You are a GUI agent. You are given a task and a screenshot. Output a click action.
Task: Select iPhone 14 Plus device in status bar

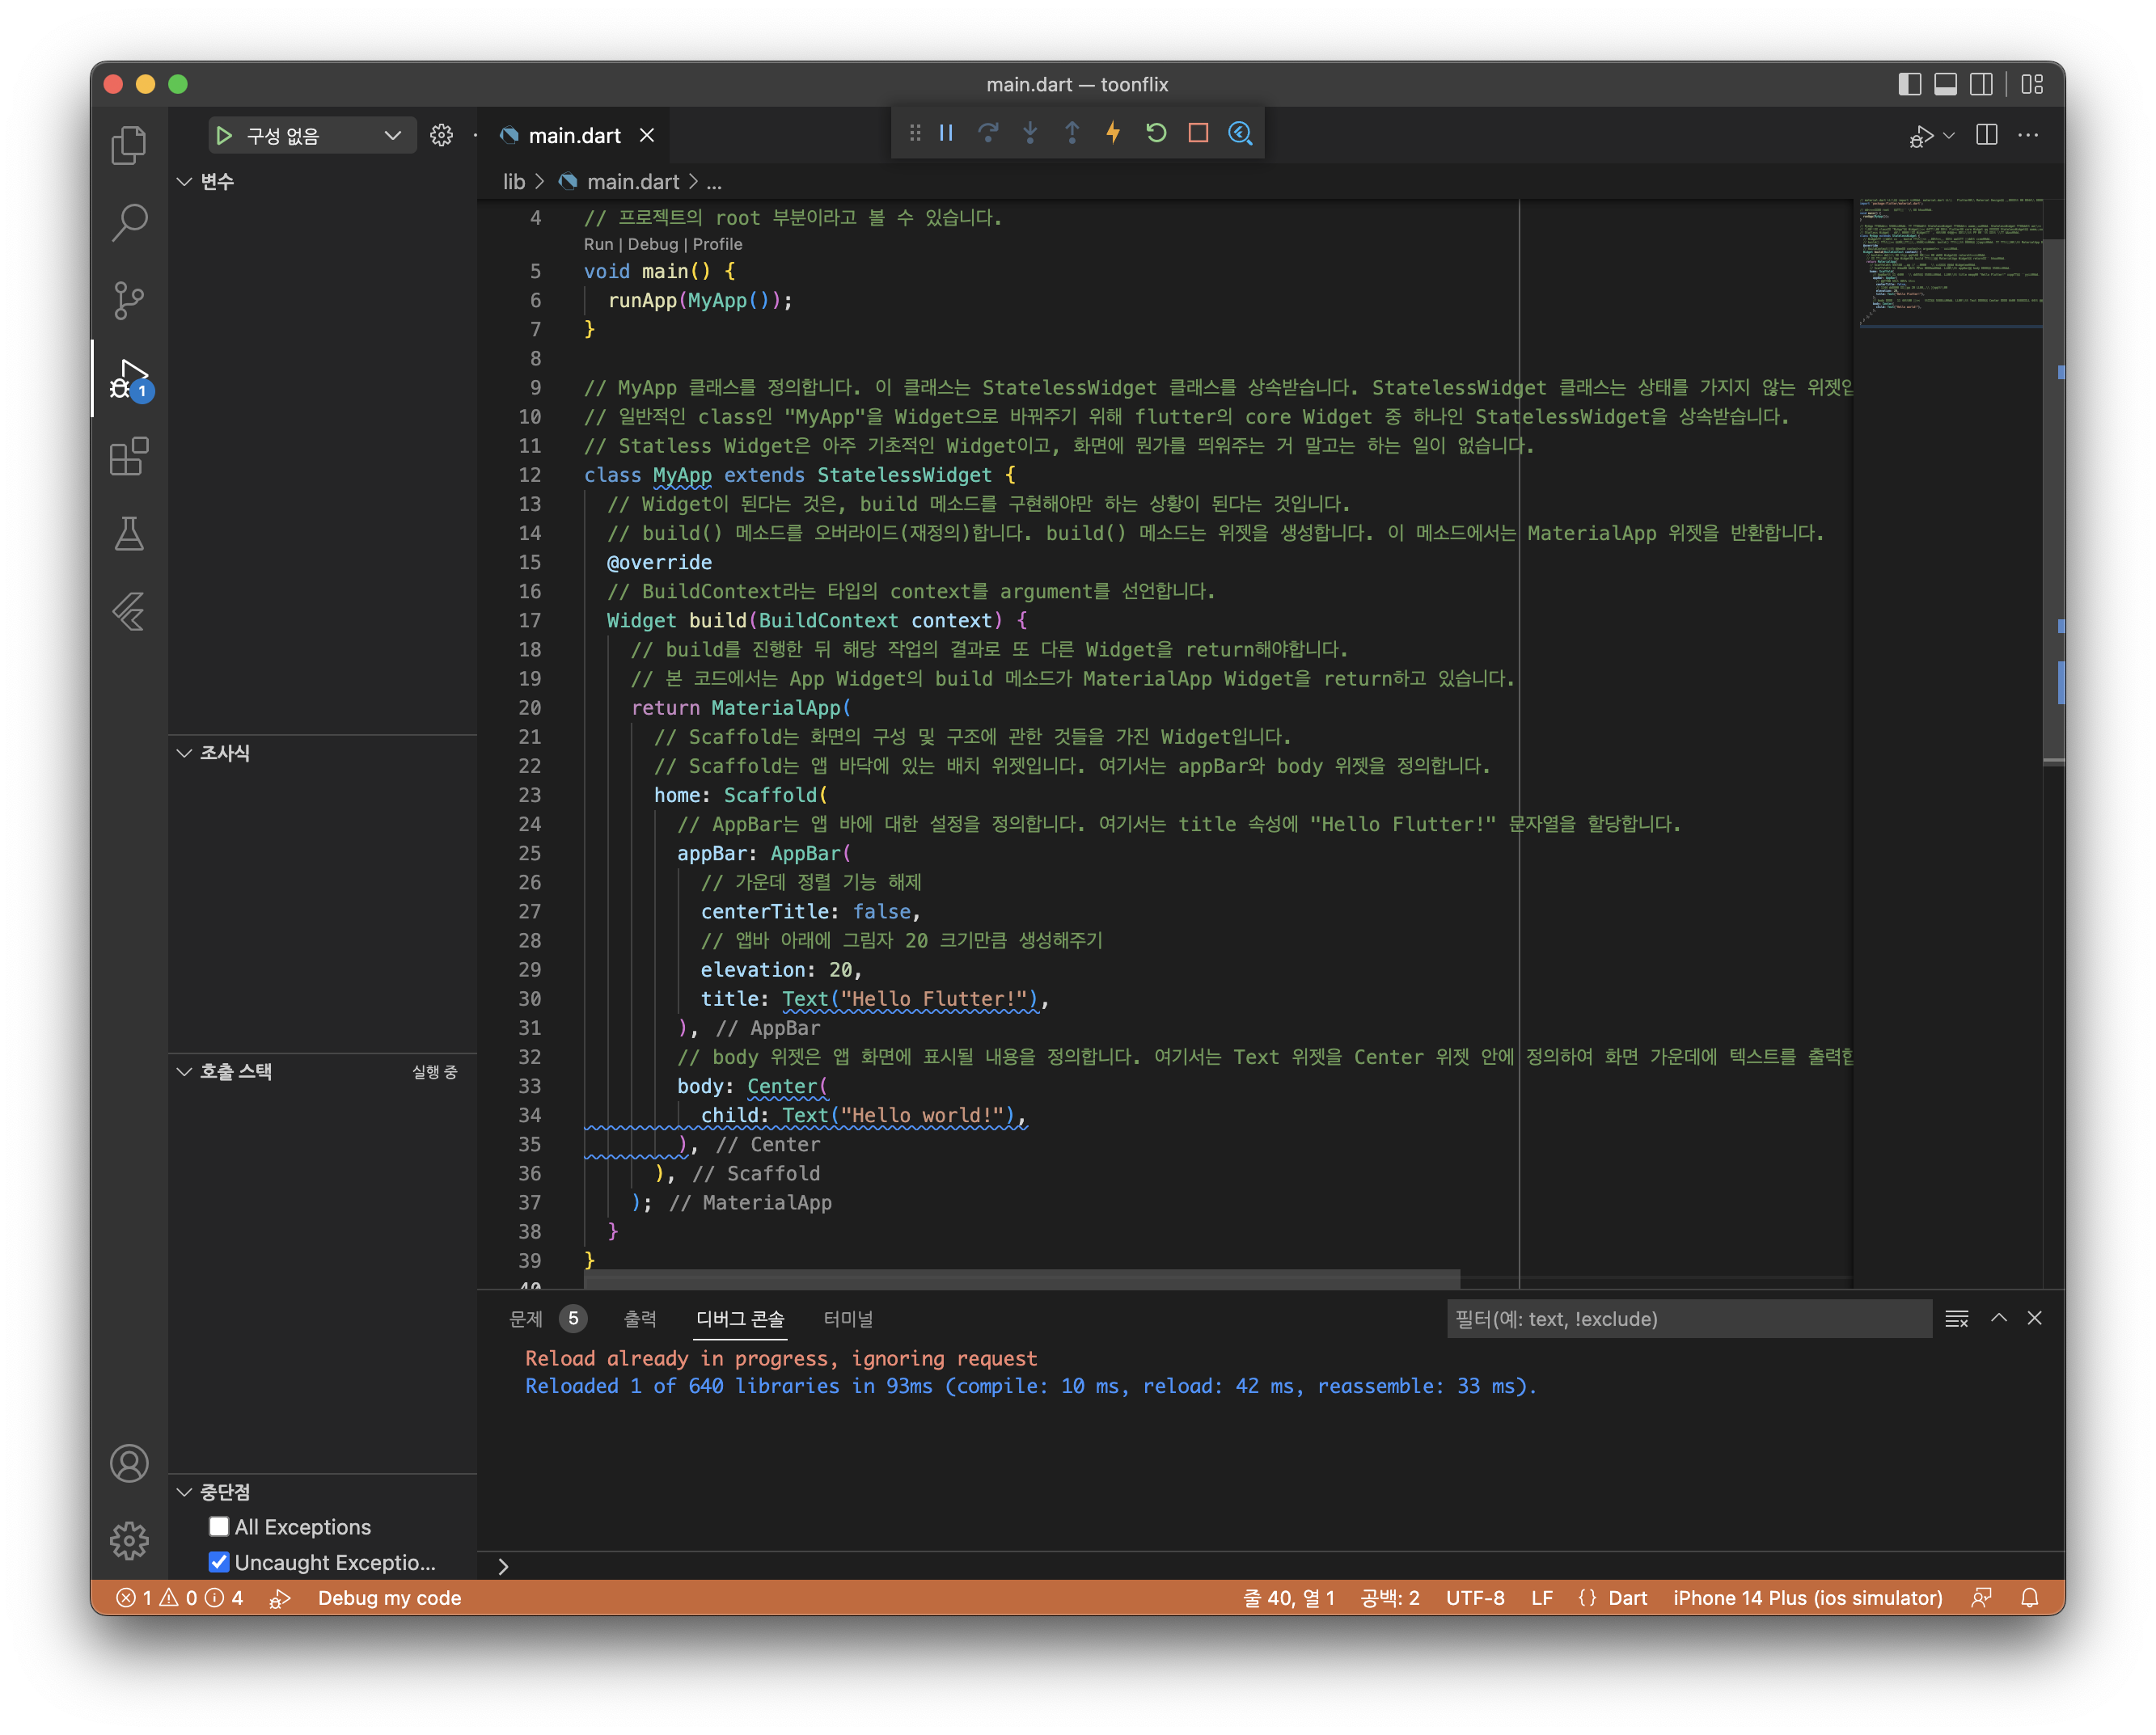coord(1807,1597)
